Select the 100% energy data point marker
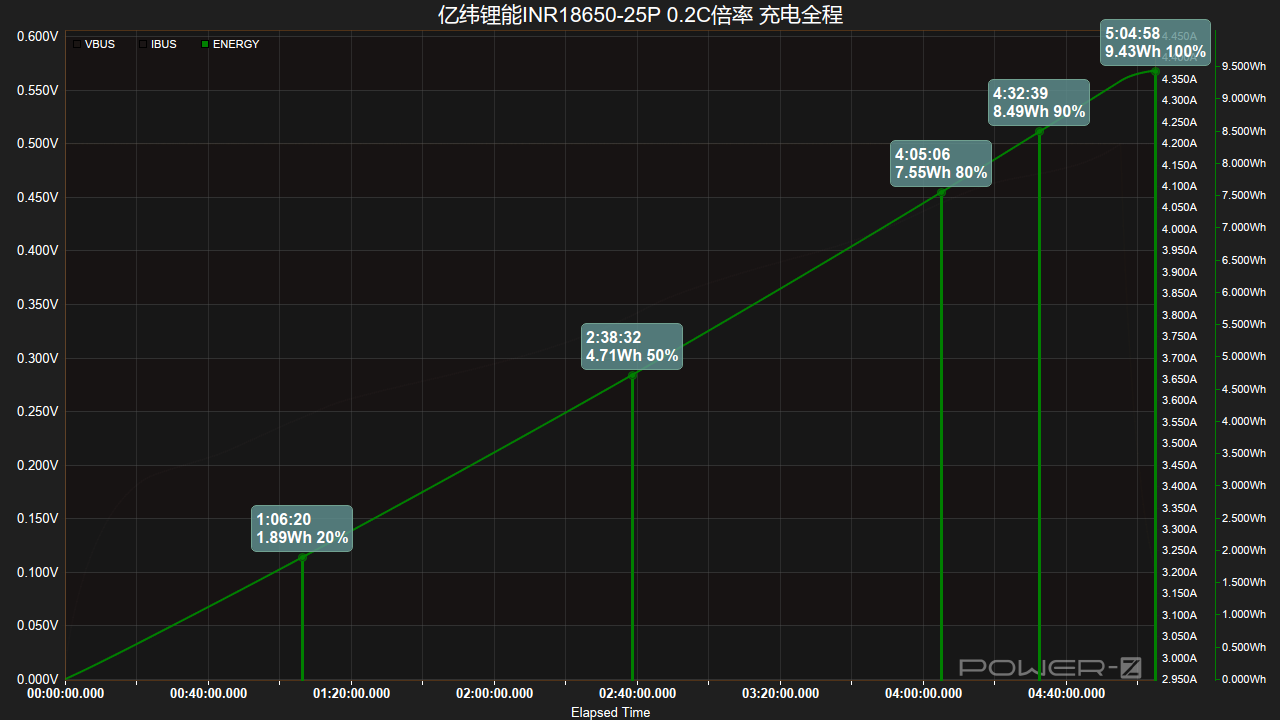The width and height of the screenshot is (1280, 720). (1155, 71)
